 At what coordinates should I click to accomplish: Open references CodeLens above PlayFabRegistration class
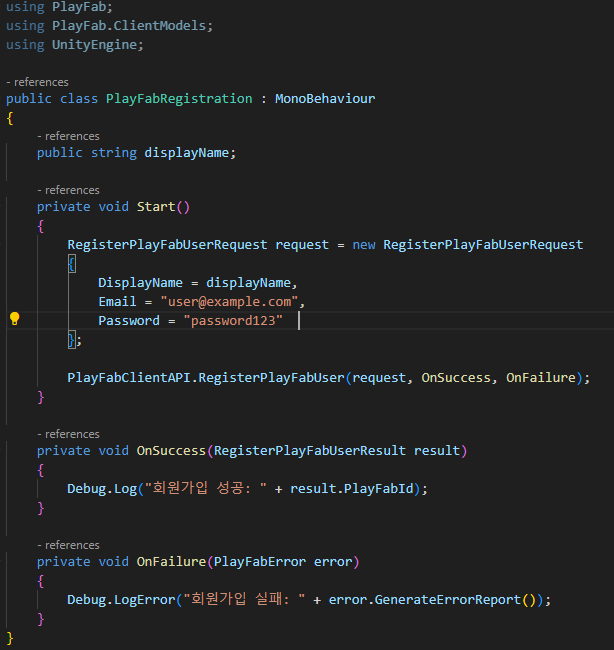pos(37,82)
